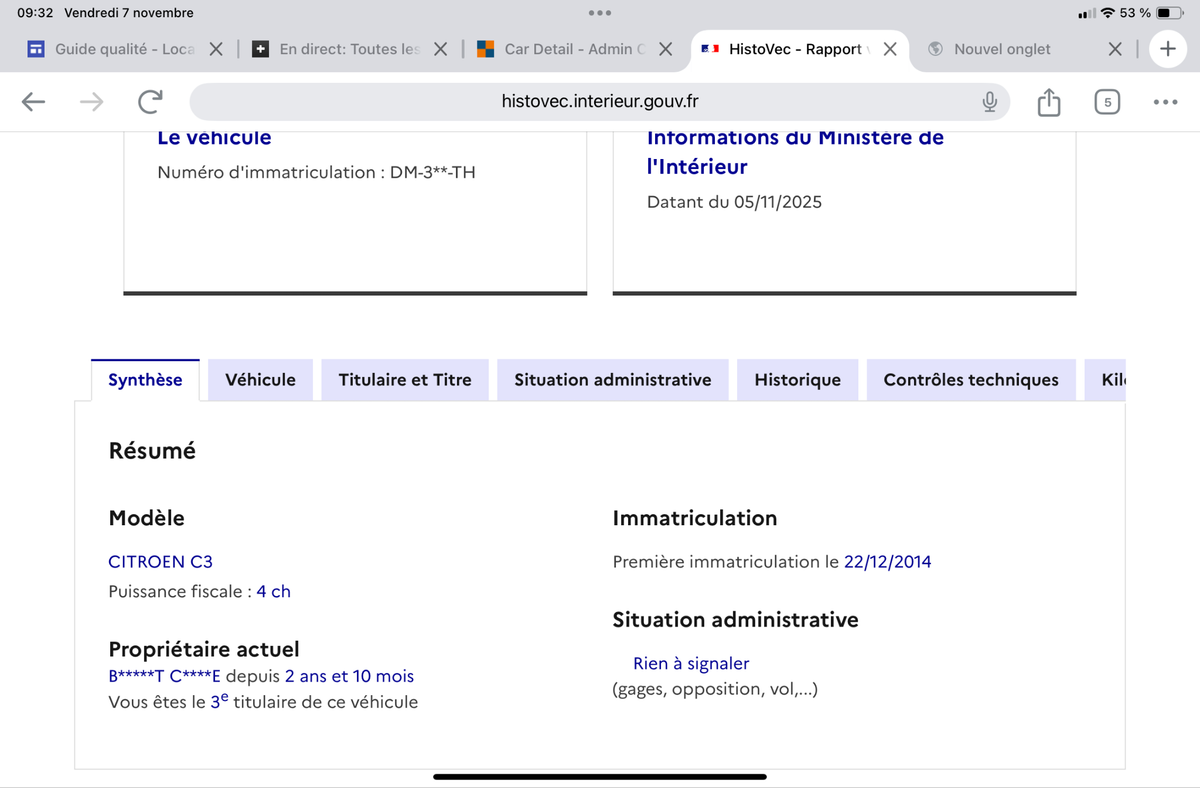This screenshot has height=788, width=1200.
Task: Tap the browser back arrow
Action: pos(34,101)
